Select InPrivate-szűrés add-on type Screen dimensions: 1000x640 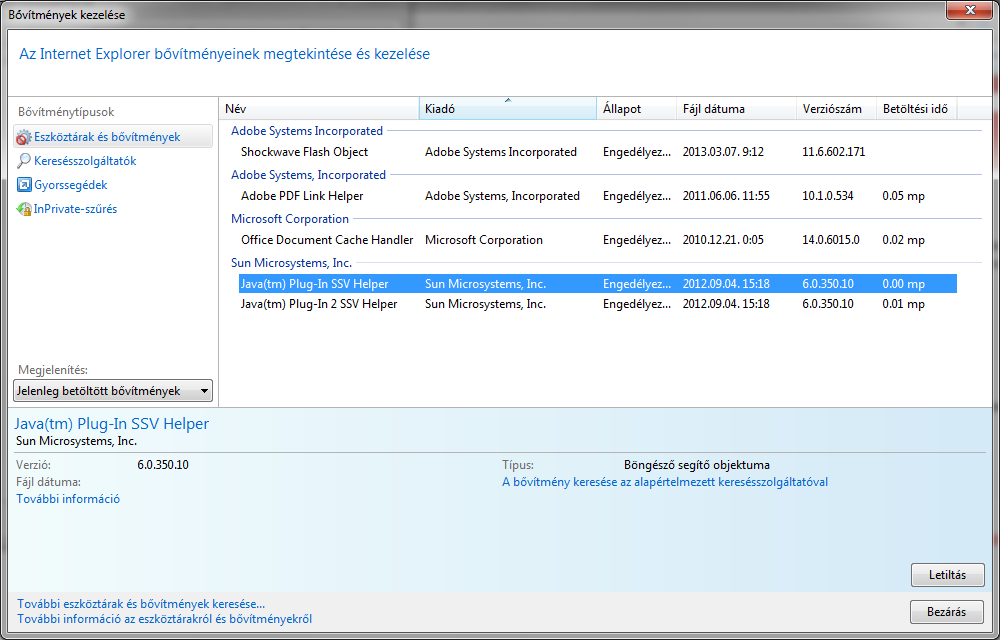pyautogui.click(x=75, y=208)
